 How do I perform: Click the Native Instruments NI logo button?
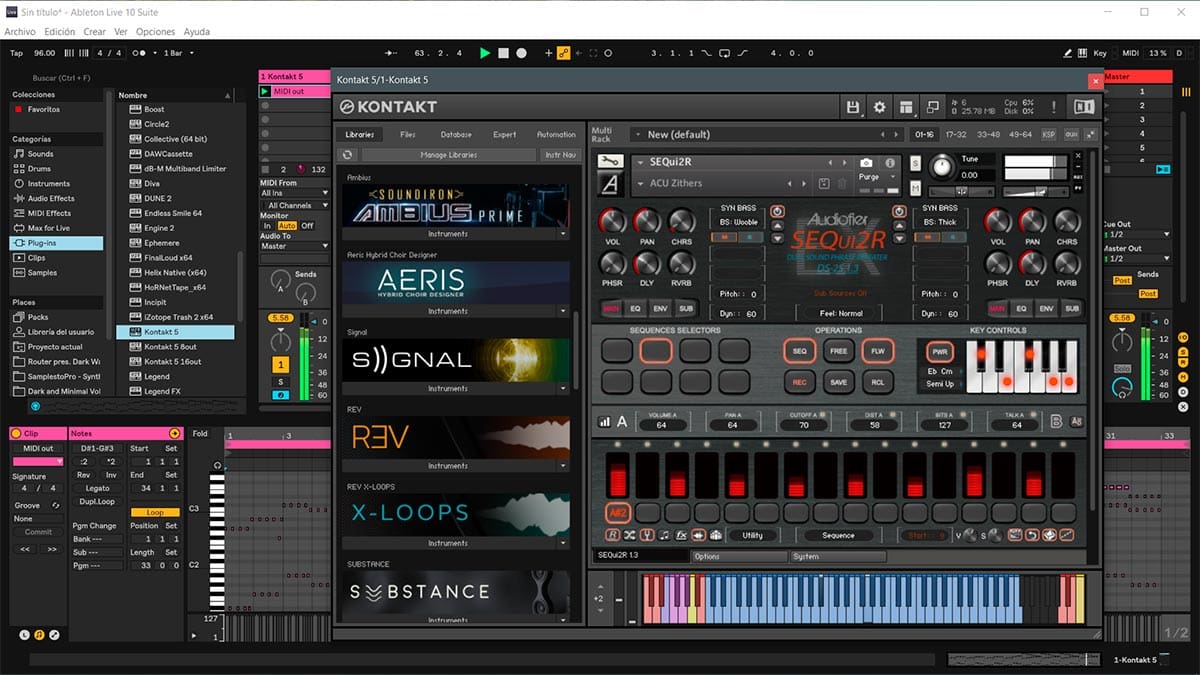tap(1083, 107)
